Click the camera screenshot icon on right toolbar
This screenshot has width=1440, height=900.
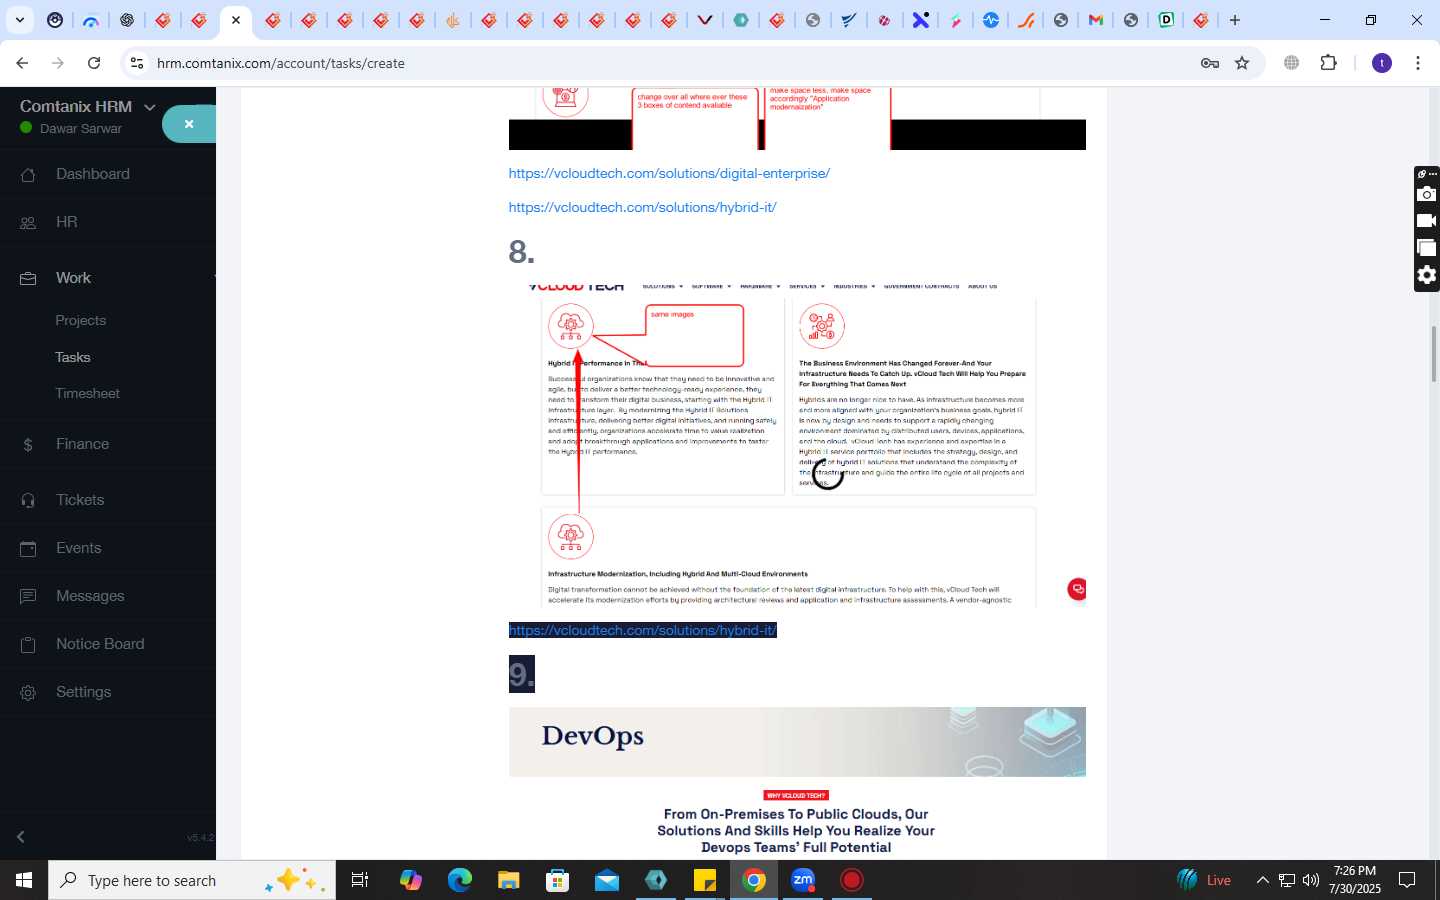click(1427, 194)
